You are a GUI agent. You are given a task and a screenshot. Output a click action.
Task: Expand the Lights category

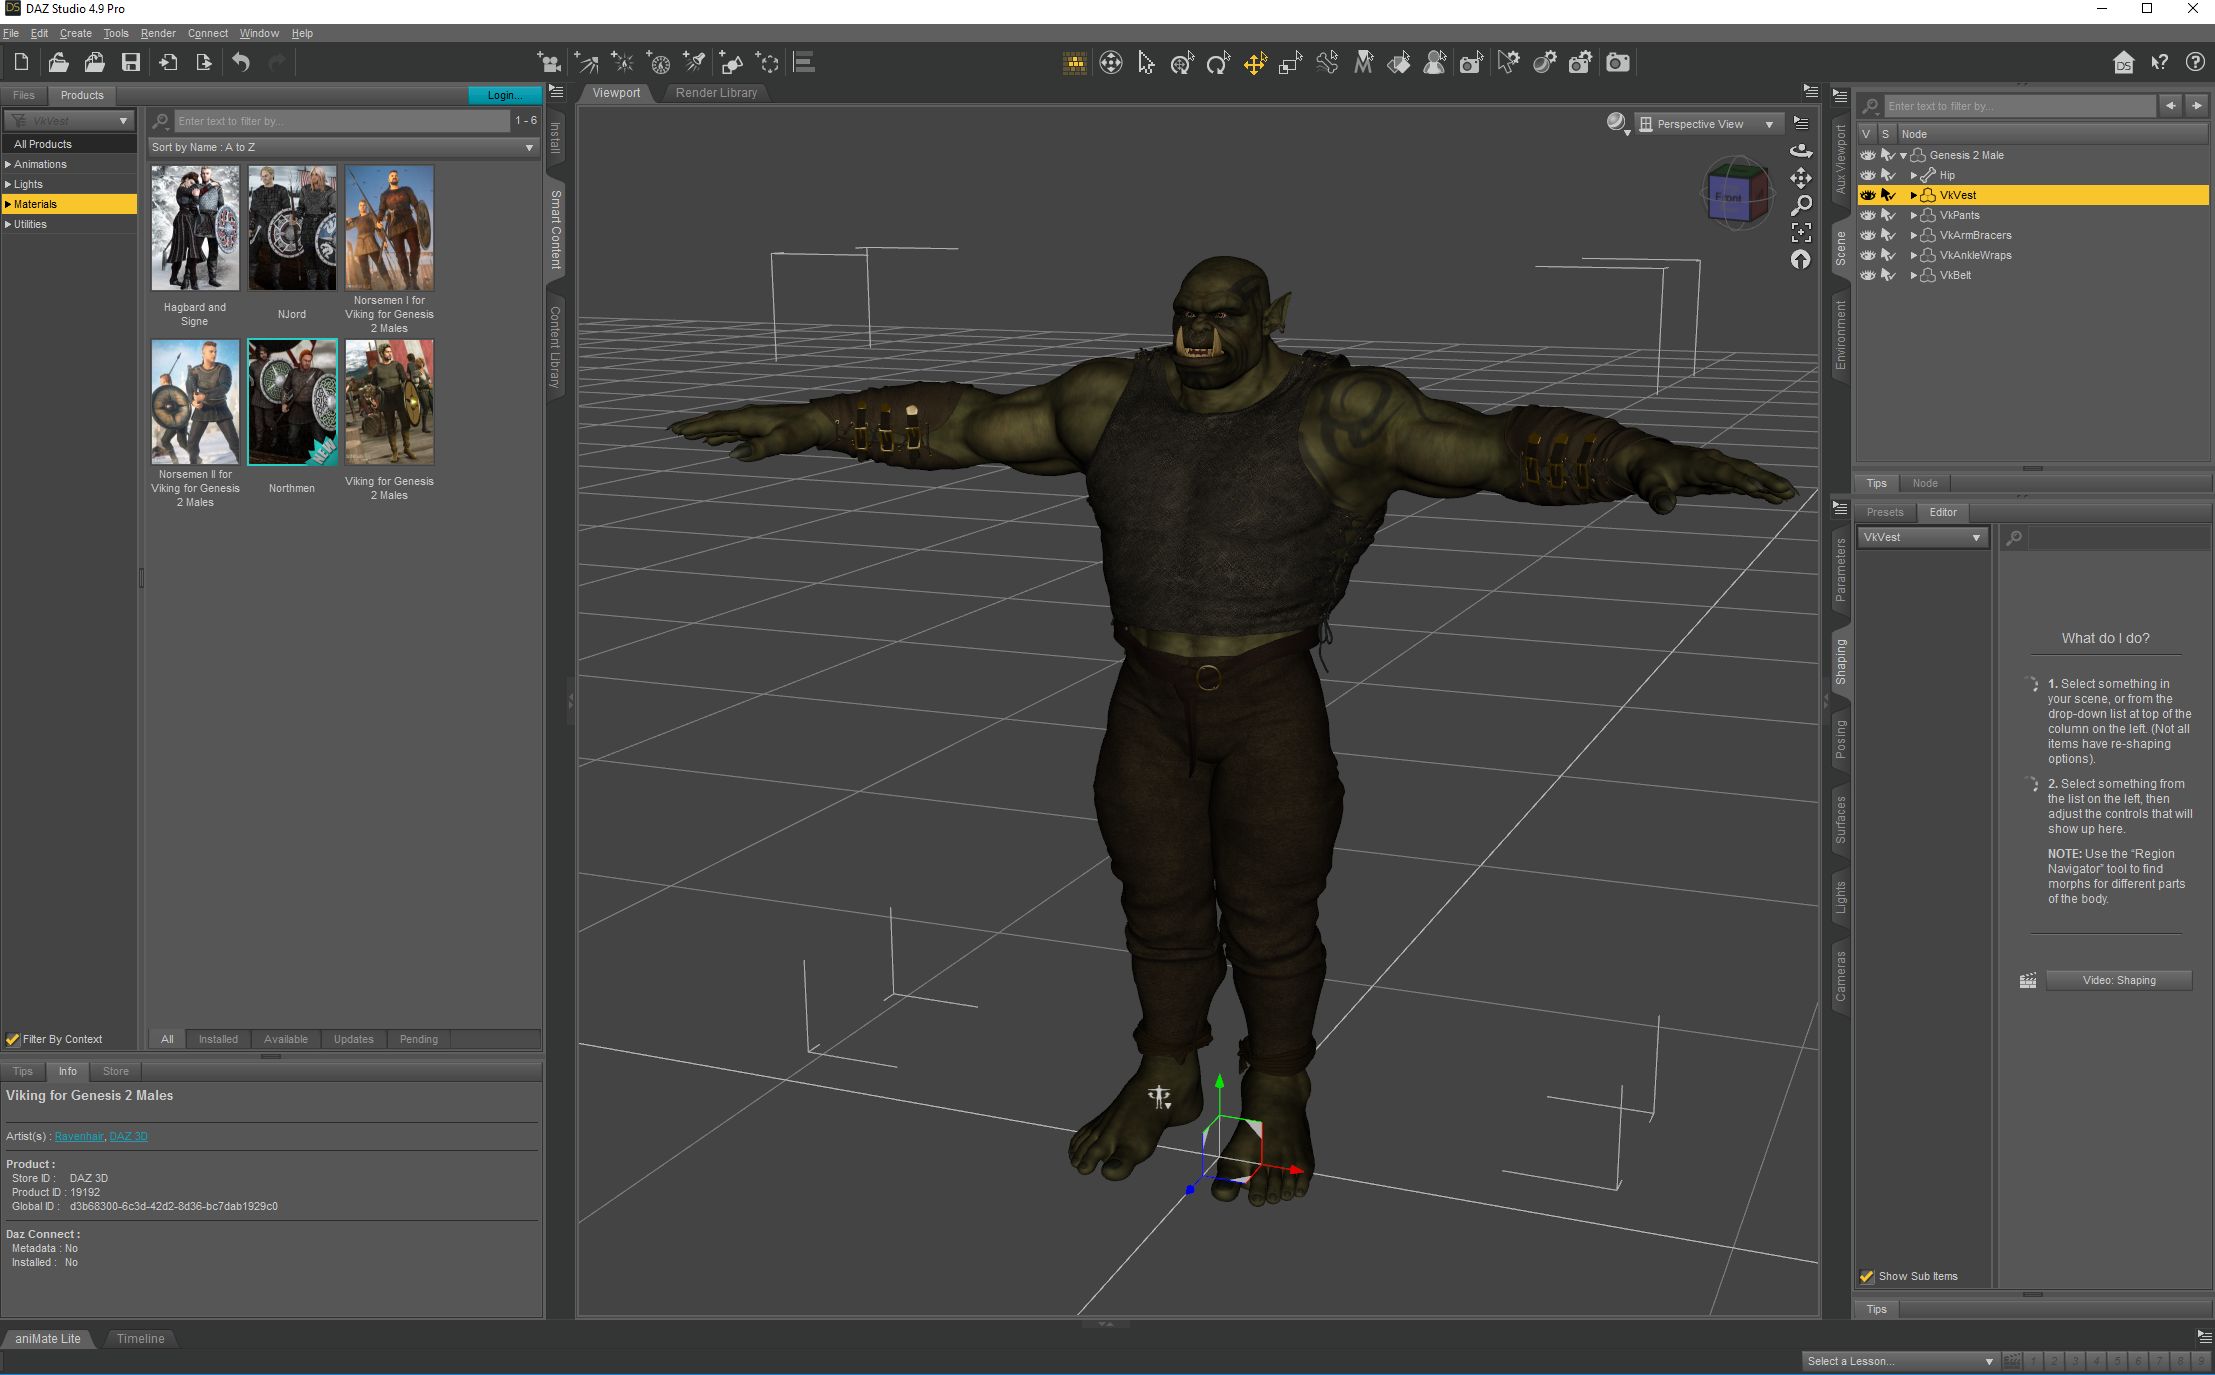point(8,184)
